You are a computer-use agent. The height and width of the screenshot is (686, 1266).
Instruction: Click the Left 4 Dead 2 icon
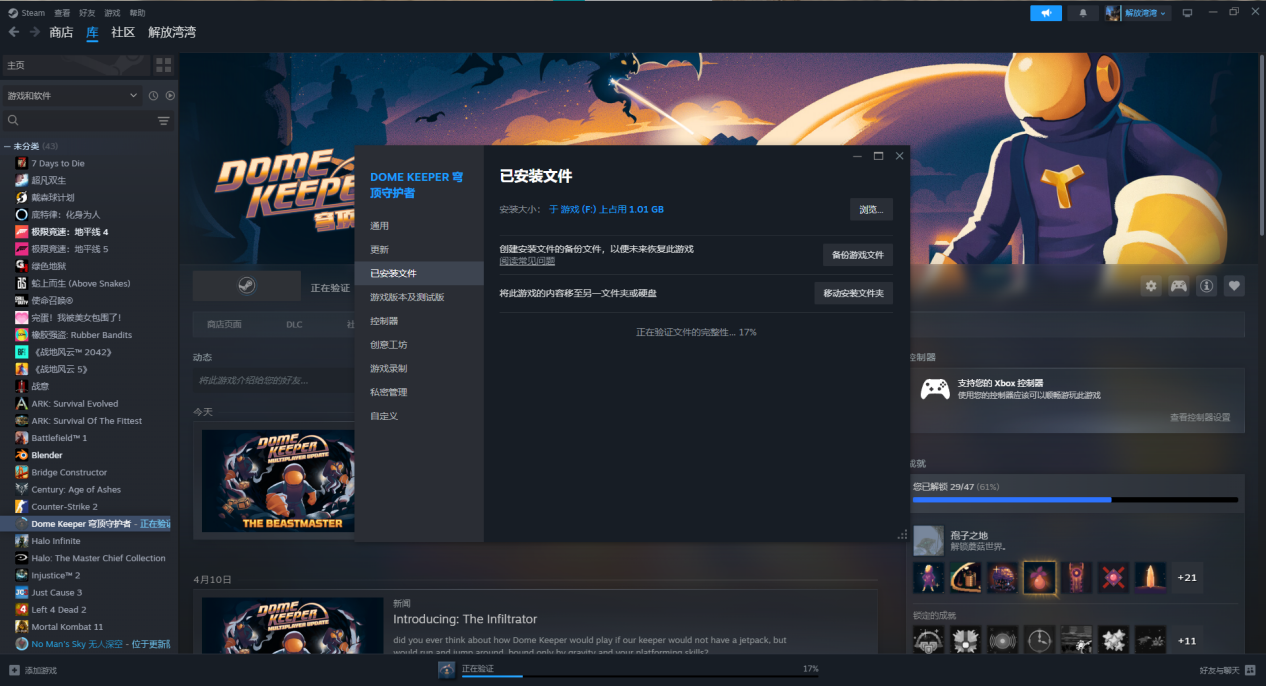21,609
